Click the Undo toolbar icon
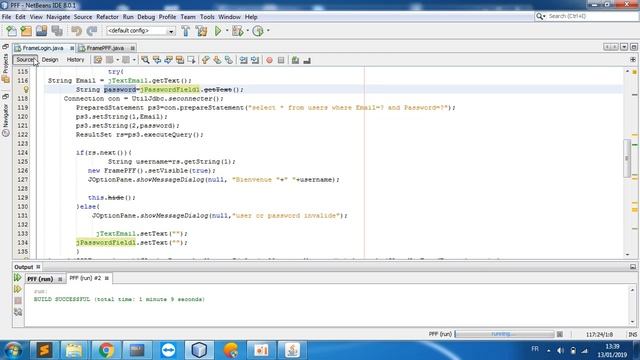 click(76, 31)
